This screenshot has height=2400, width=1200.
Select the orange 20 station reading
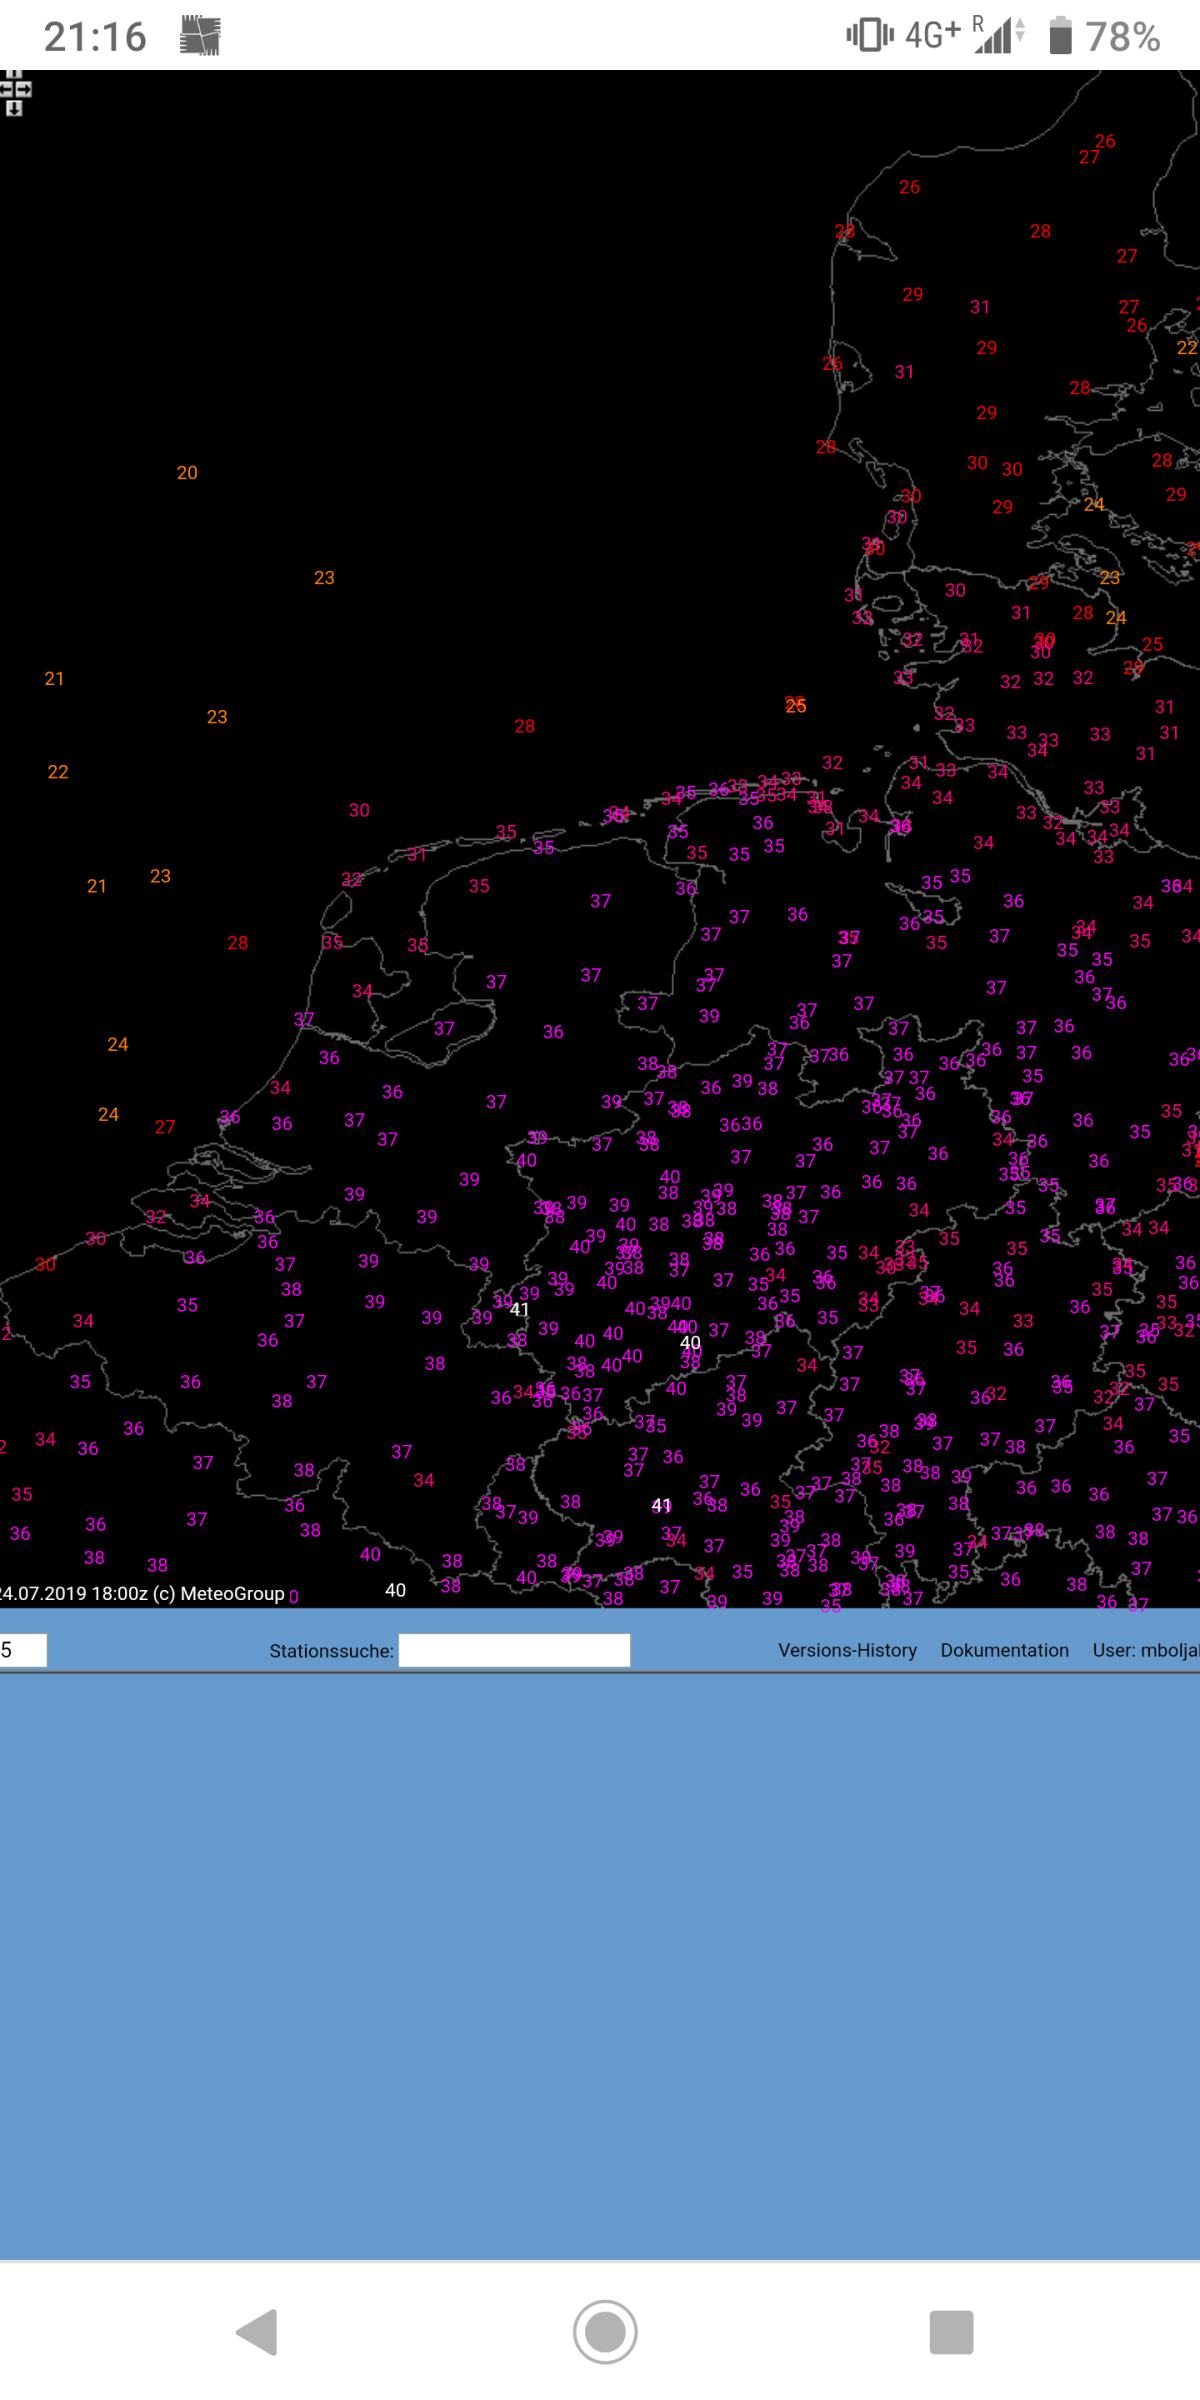187,473
